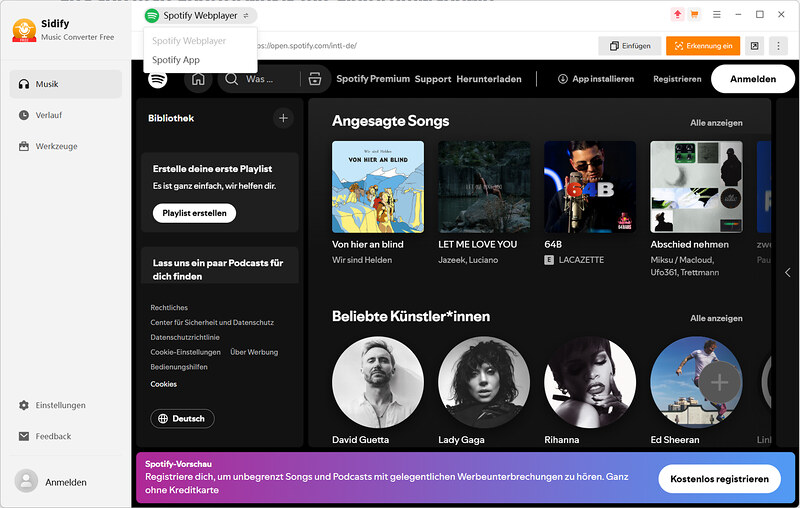Click the Sidify app logo
This screenshot has width=800, height=508.
point(24,30)
